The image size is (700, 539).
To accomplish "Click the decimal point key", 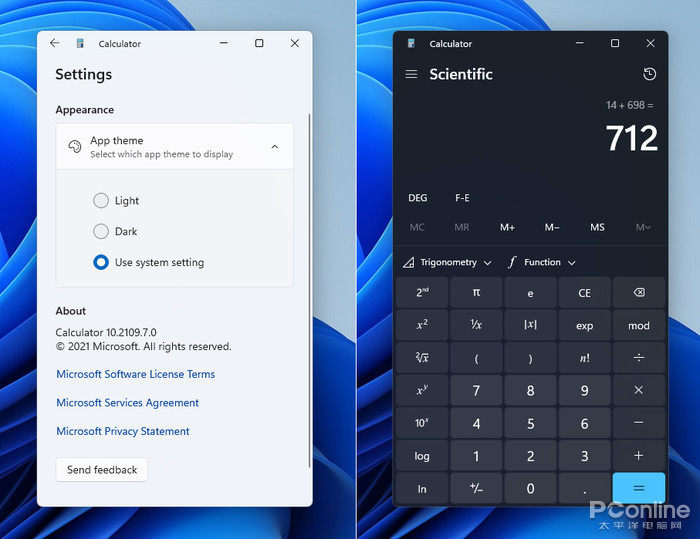I will pyautogui.click(x=584, y=488).
